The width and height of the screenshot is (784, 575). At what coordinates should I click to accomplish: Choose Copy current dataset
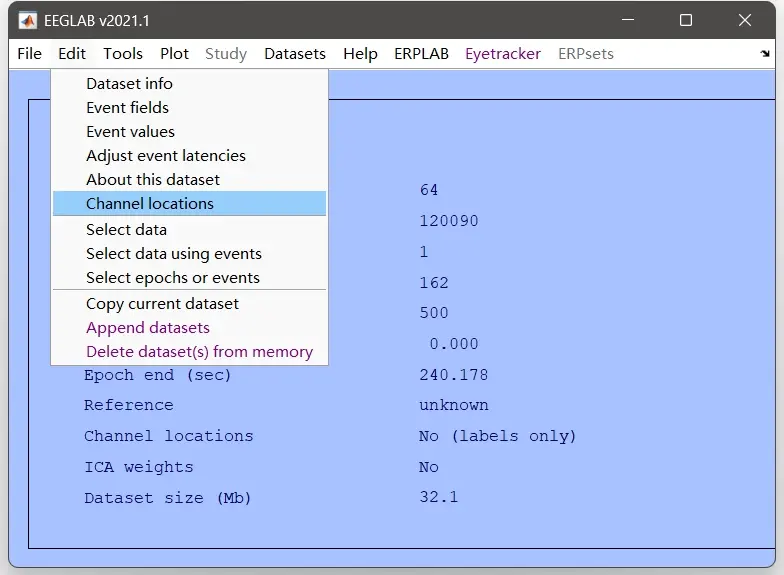tap(190, 304)
